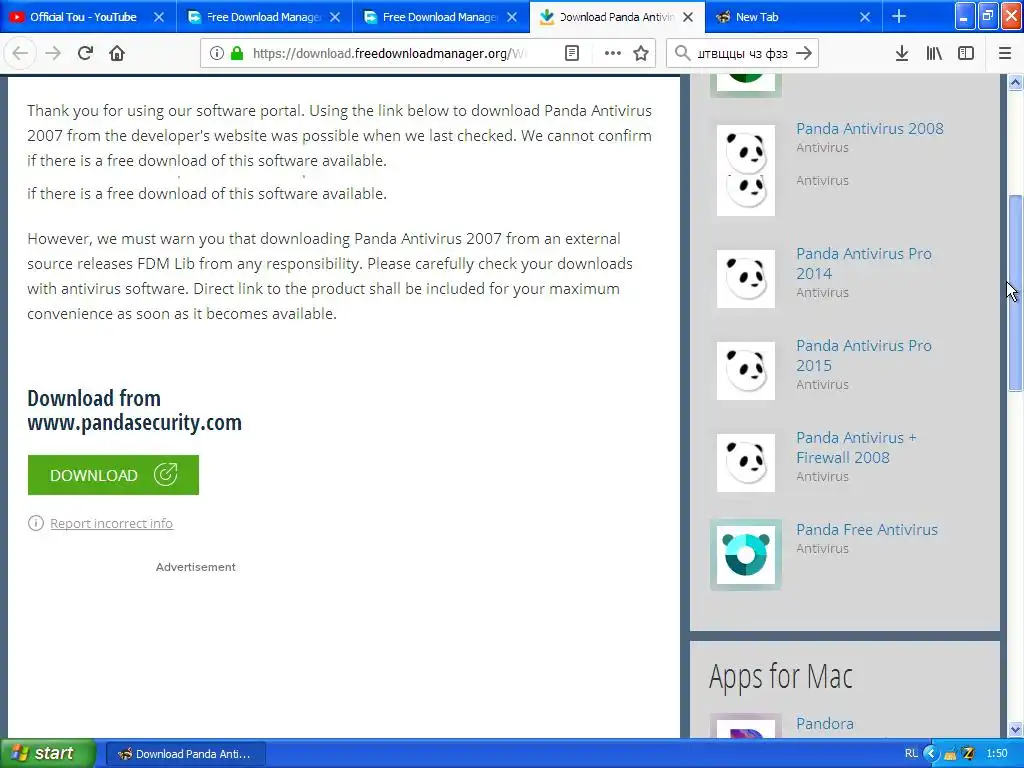
Task: Click the Panda Antivirus 2008 panda thumbnail
Action: [746, 170]
